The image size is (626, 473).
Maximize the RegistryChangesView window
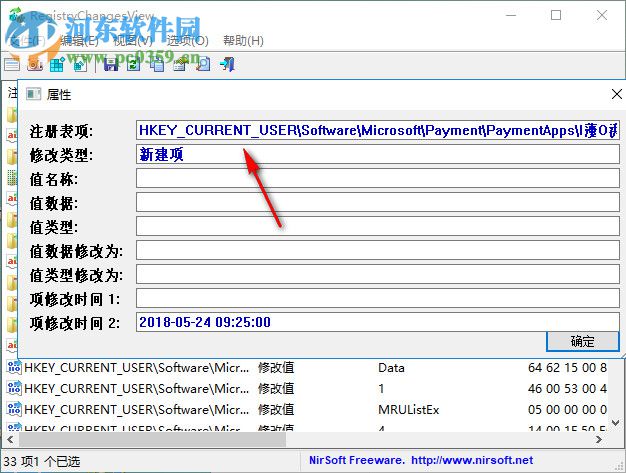556,15
